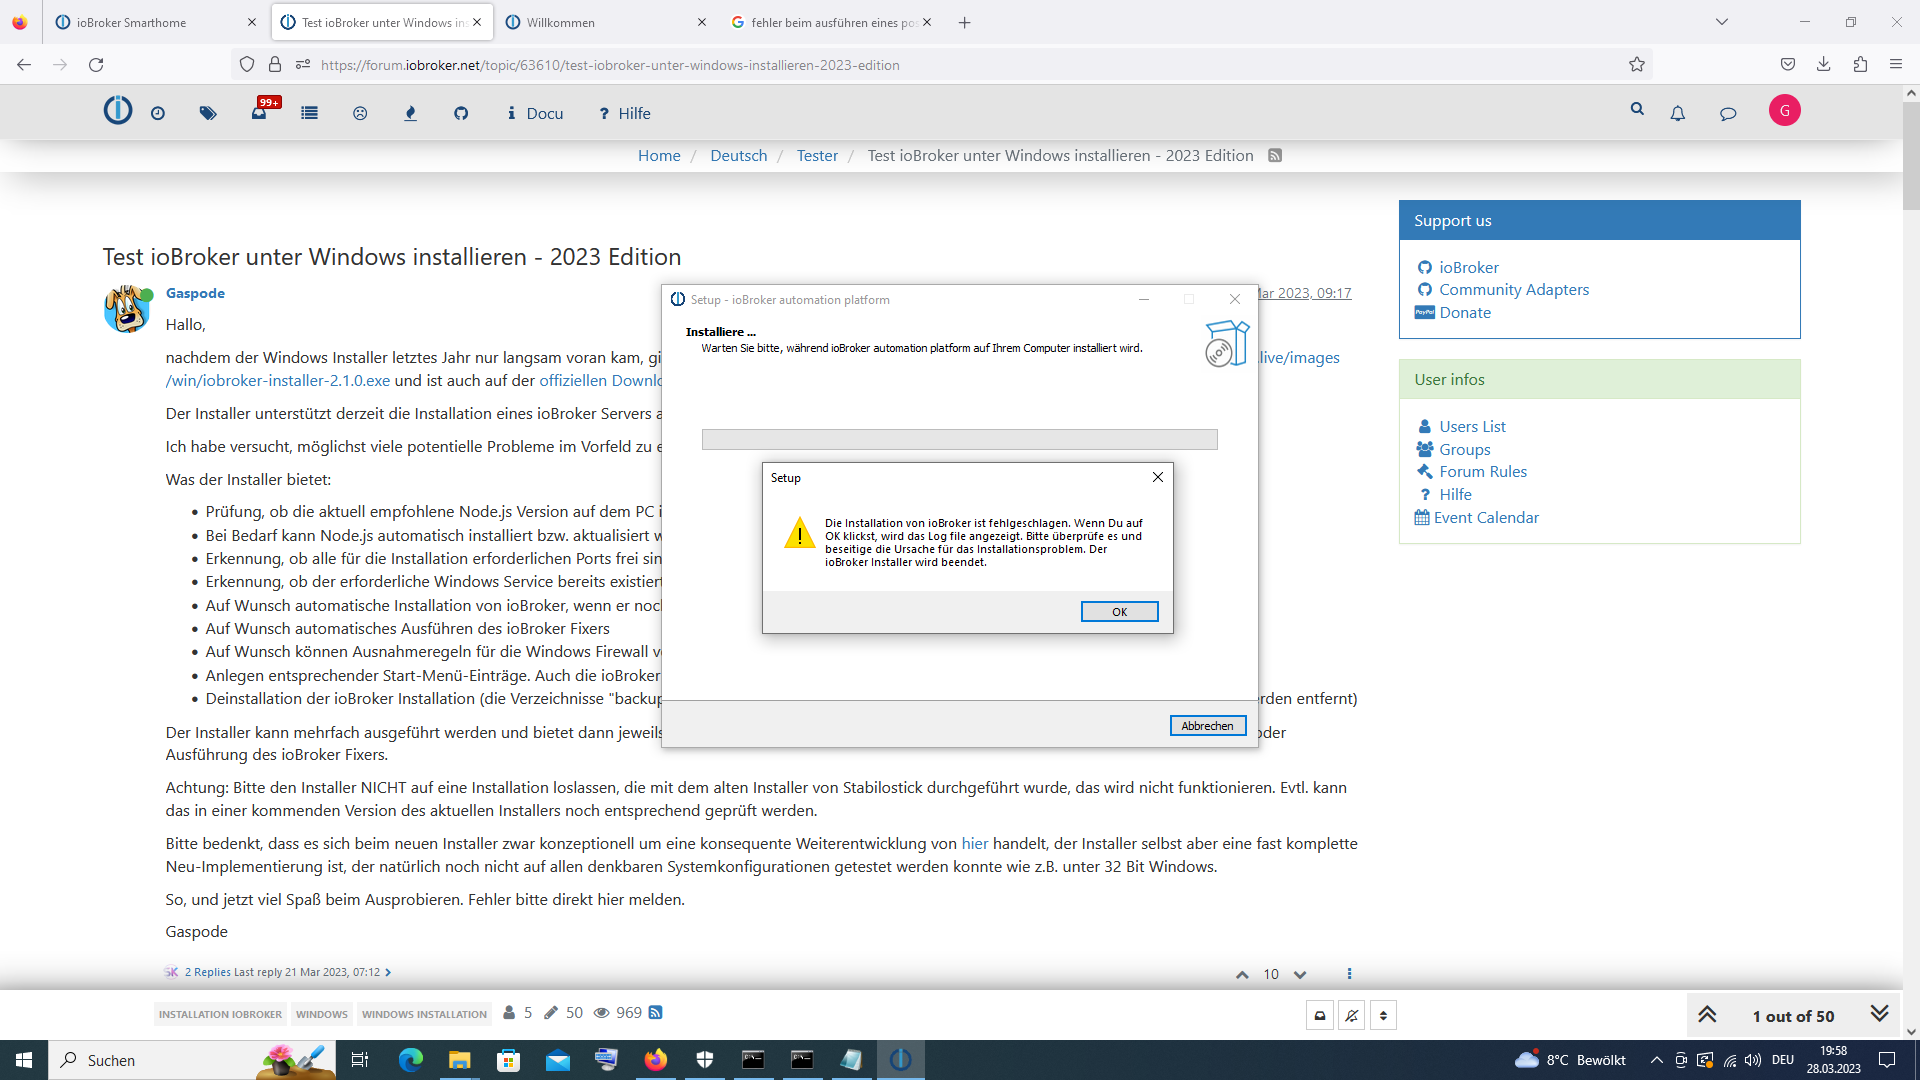Open the Hilfe menu item
Screen dimensions: 1920x1080
tap(625, 114)
